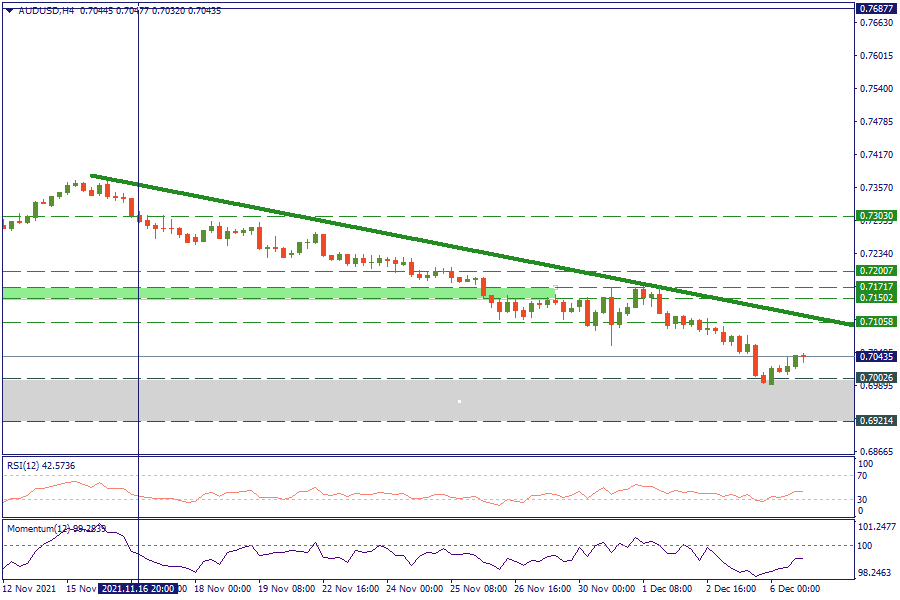This screenshot has height=600, width=900.
Task: Click the white anchor point in gray zone
Action: click(459, 402)
